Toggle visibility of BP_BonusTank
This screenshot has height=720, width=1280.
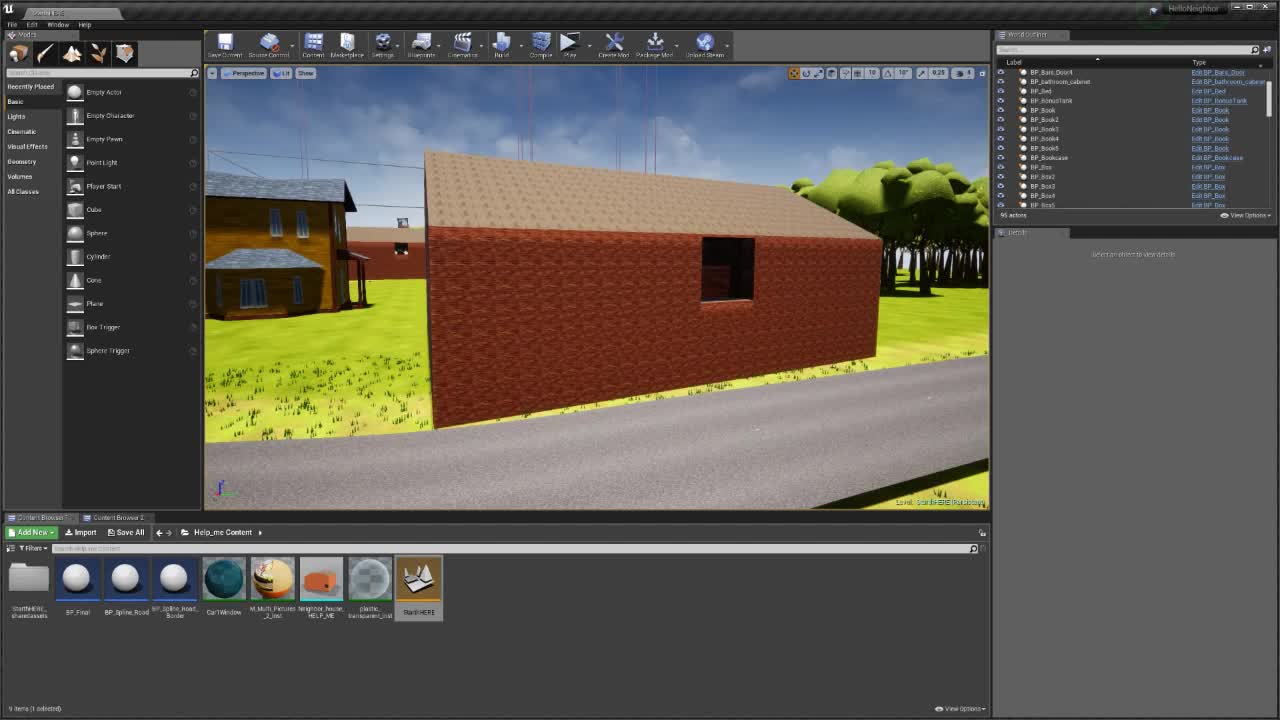pyautogui.click(x=1000, y=101)
